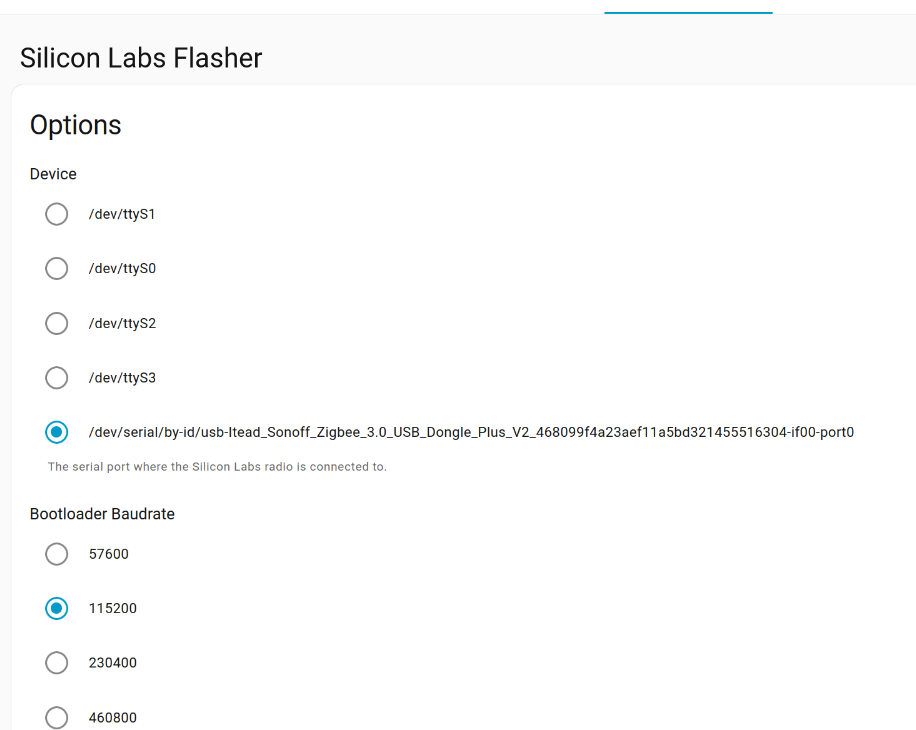Viewport: 916px width, 730px height.
Task: Choose the 115200 baudrate radio button
Action: [57, 608]
